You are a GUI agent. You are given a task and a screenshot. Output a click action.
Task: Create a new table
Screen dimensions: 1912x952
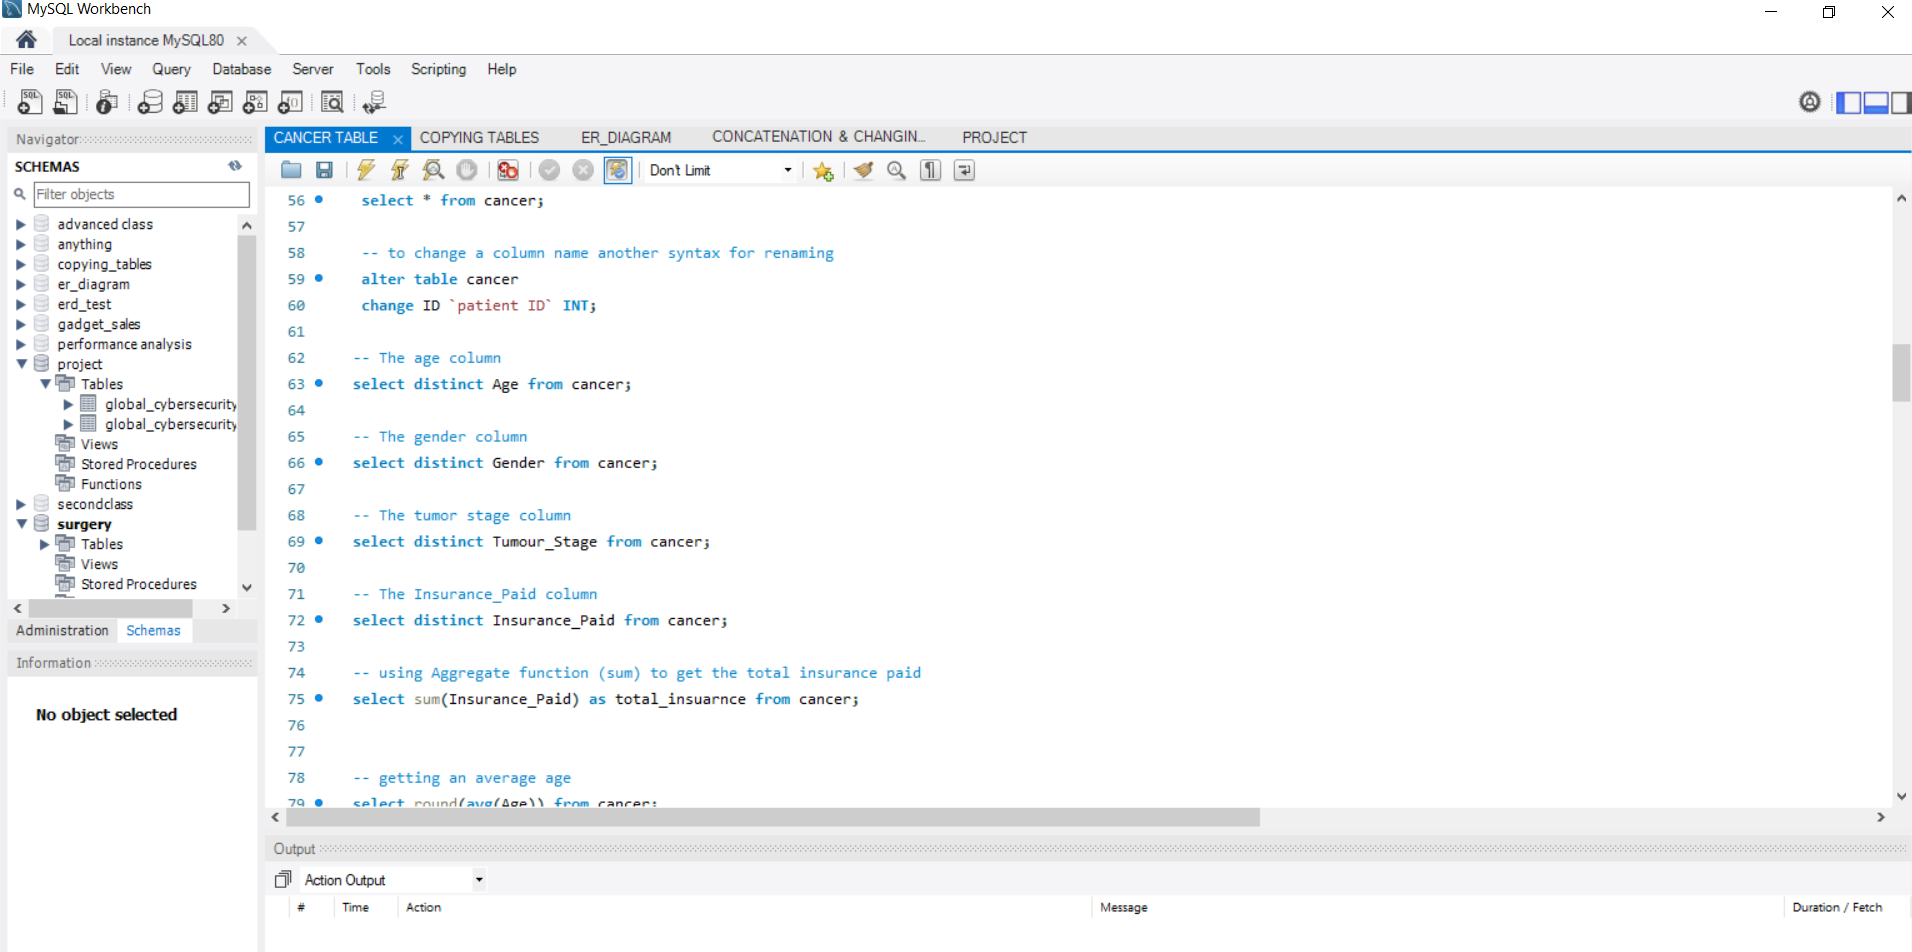point(185,101)
